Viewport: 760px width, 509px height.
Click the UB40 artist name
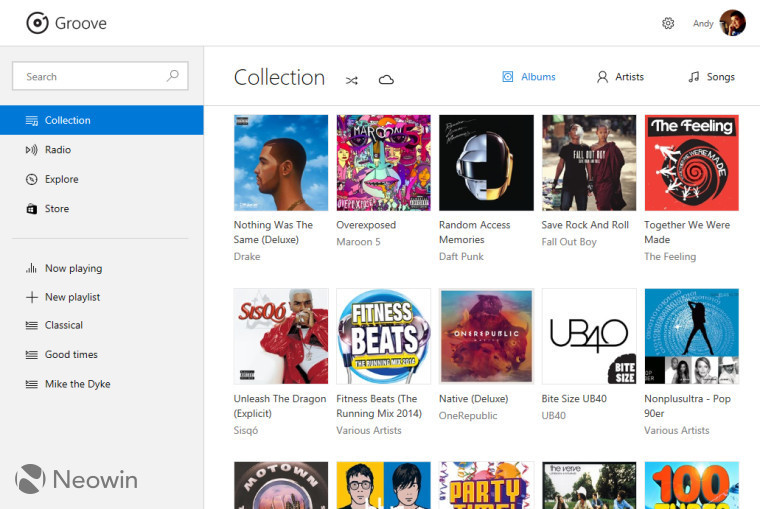[x=554, y=416]
